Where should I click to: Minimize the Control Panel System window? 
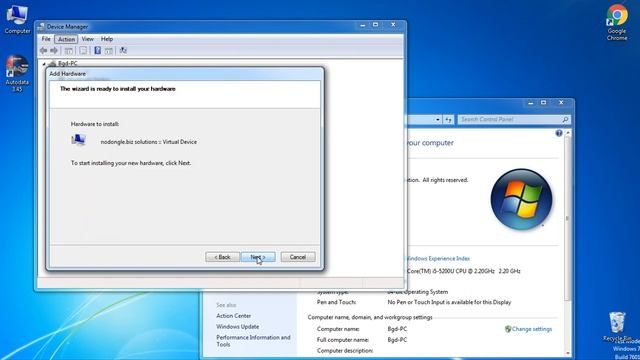(x=530, y=103)
